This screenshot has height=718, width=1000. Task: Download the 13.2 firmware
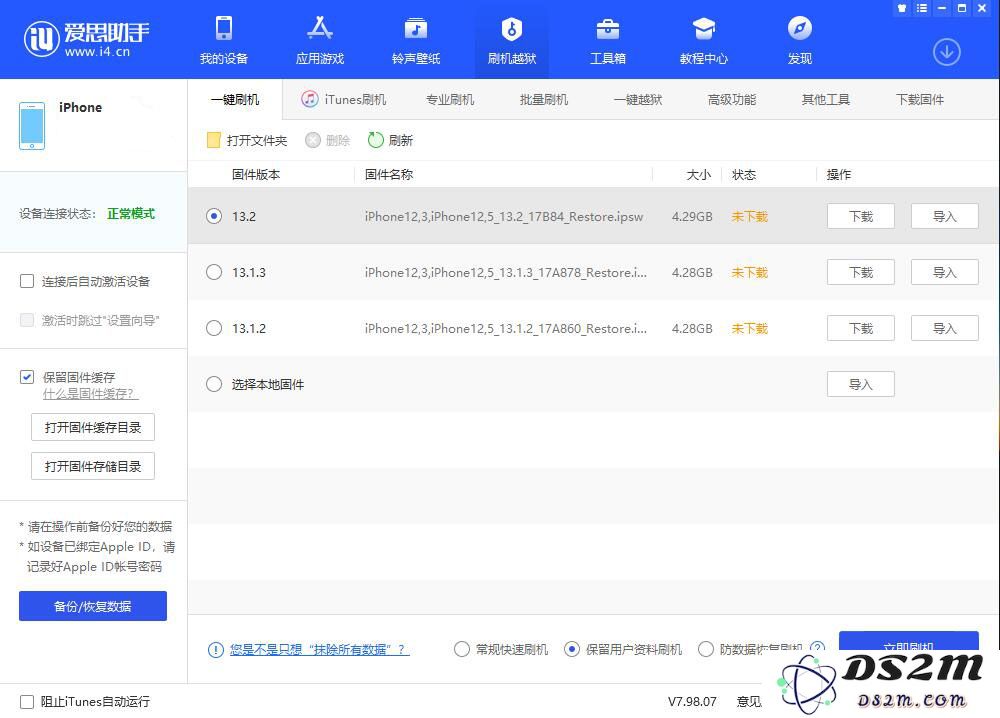coord(861,216)
